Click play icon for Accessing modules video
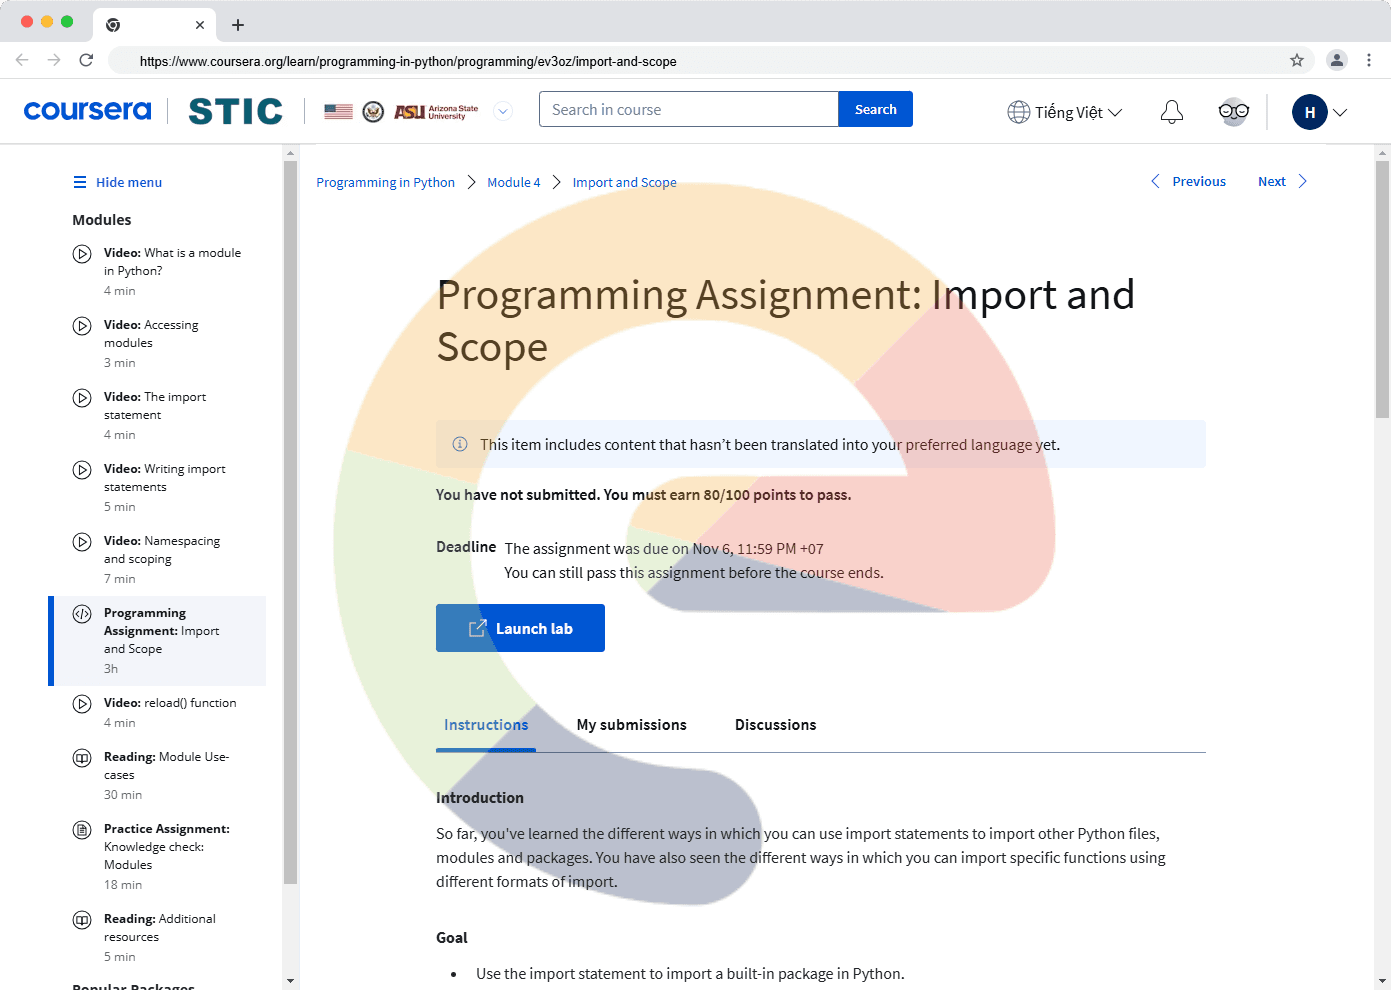This screenshot has height=990, width=1391. [x=82, y=326]
